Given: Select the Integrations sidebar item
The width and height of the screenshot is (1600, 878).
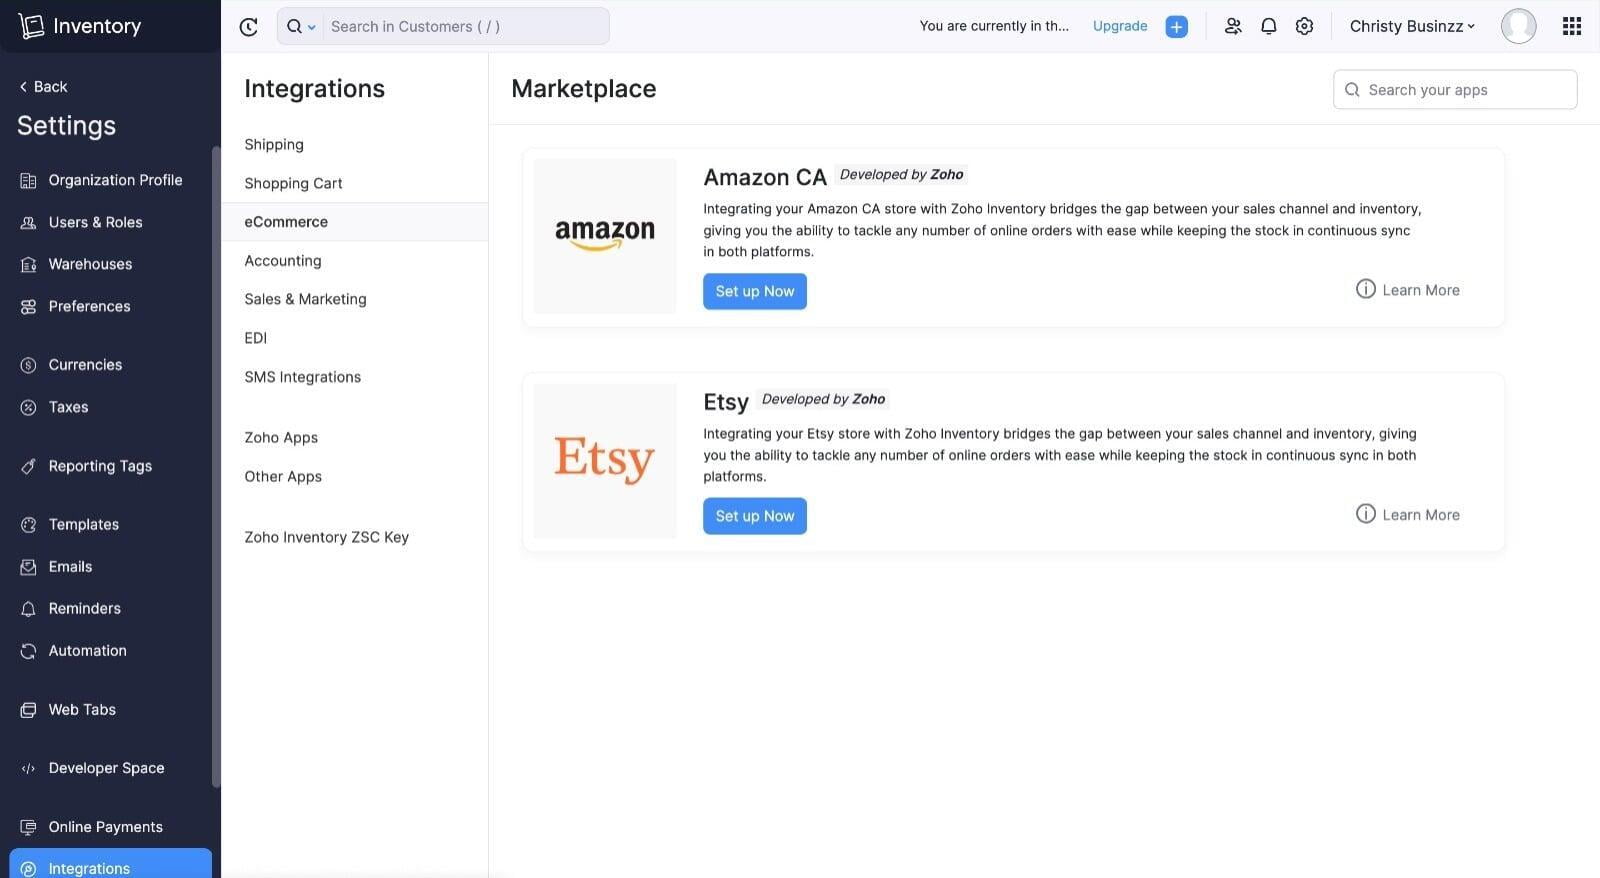Looking at the screenshot, I should [x=110, y=864].
